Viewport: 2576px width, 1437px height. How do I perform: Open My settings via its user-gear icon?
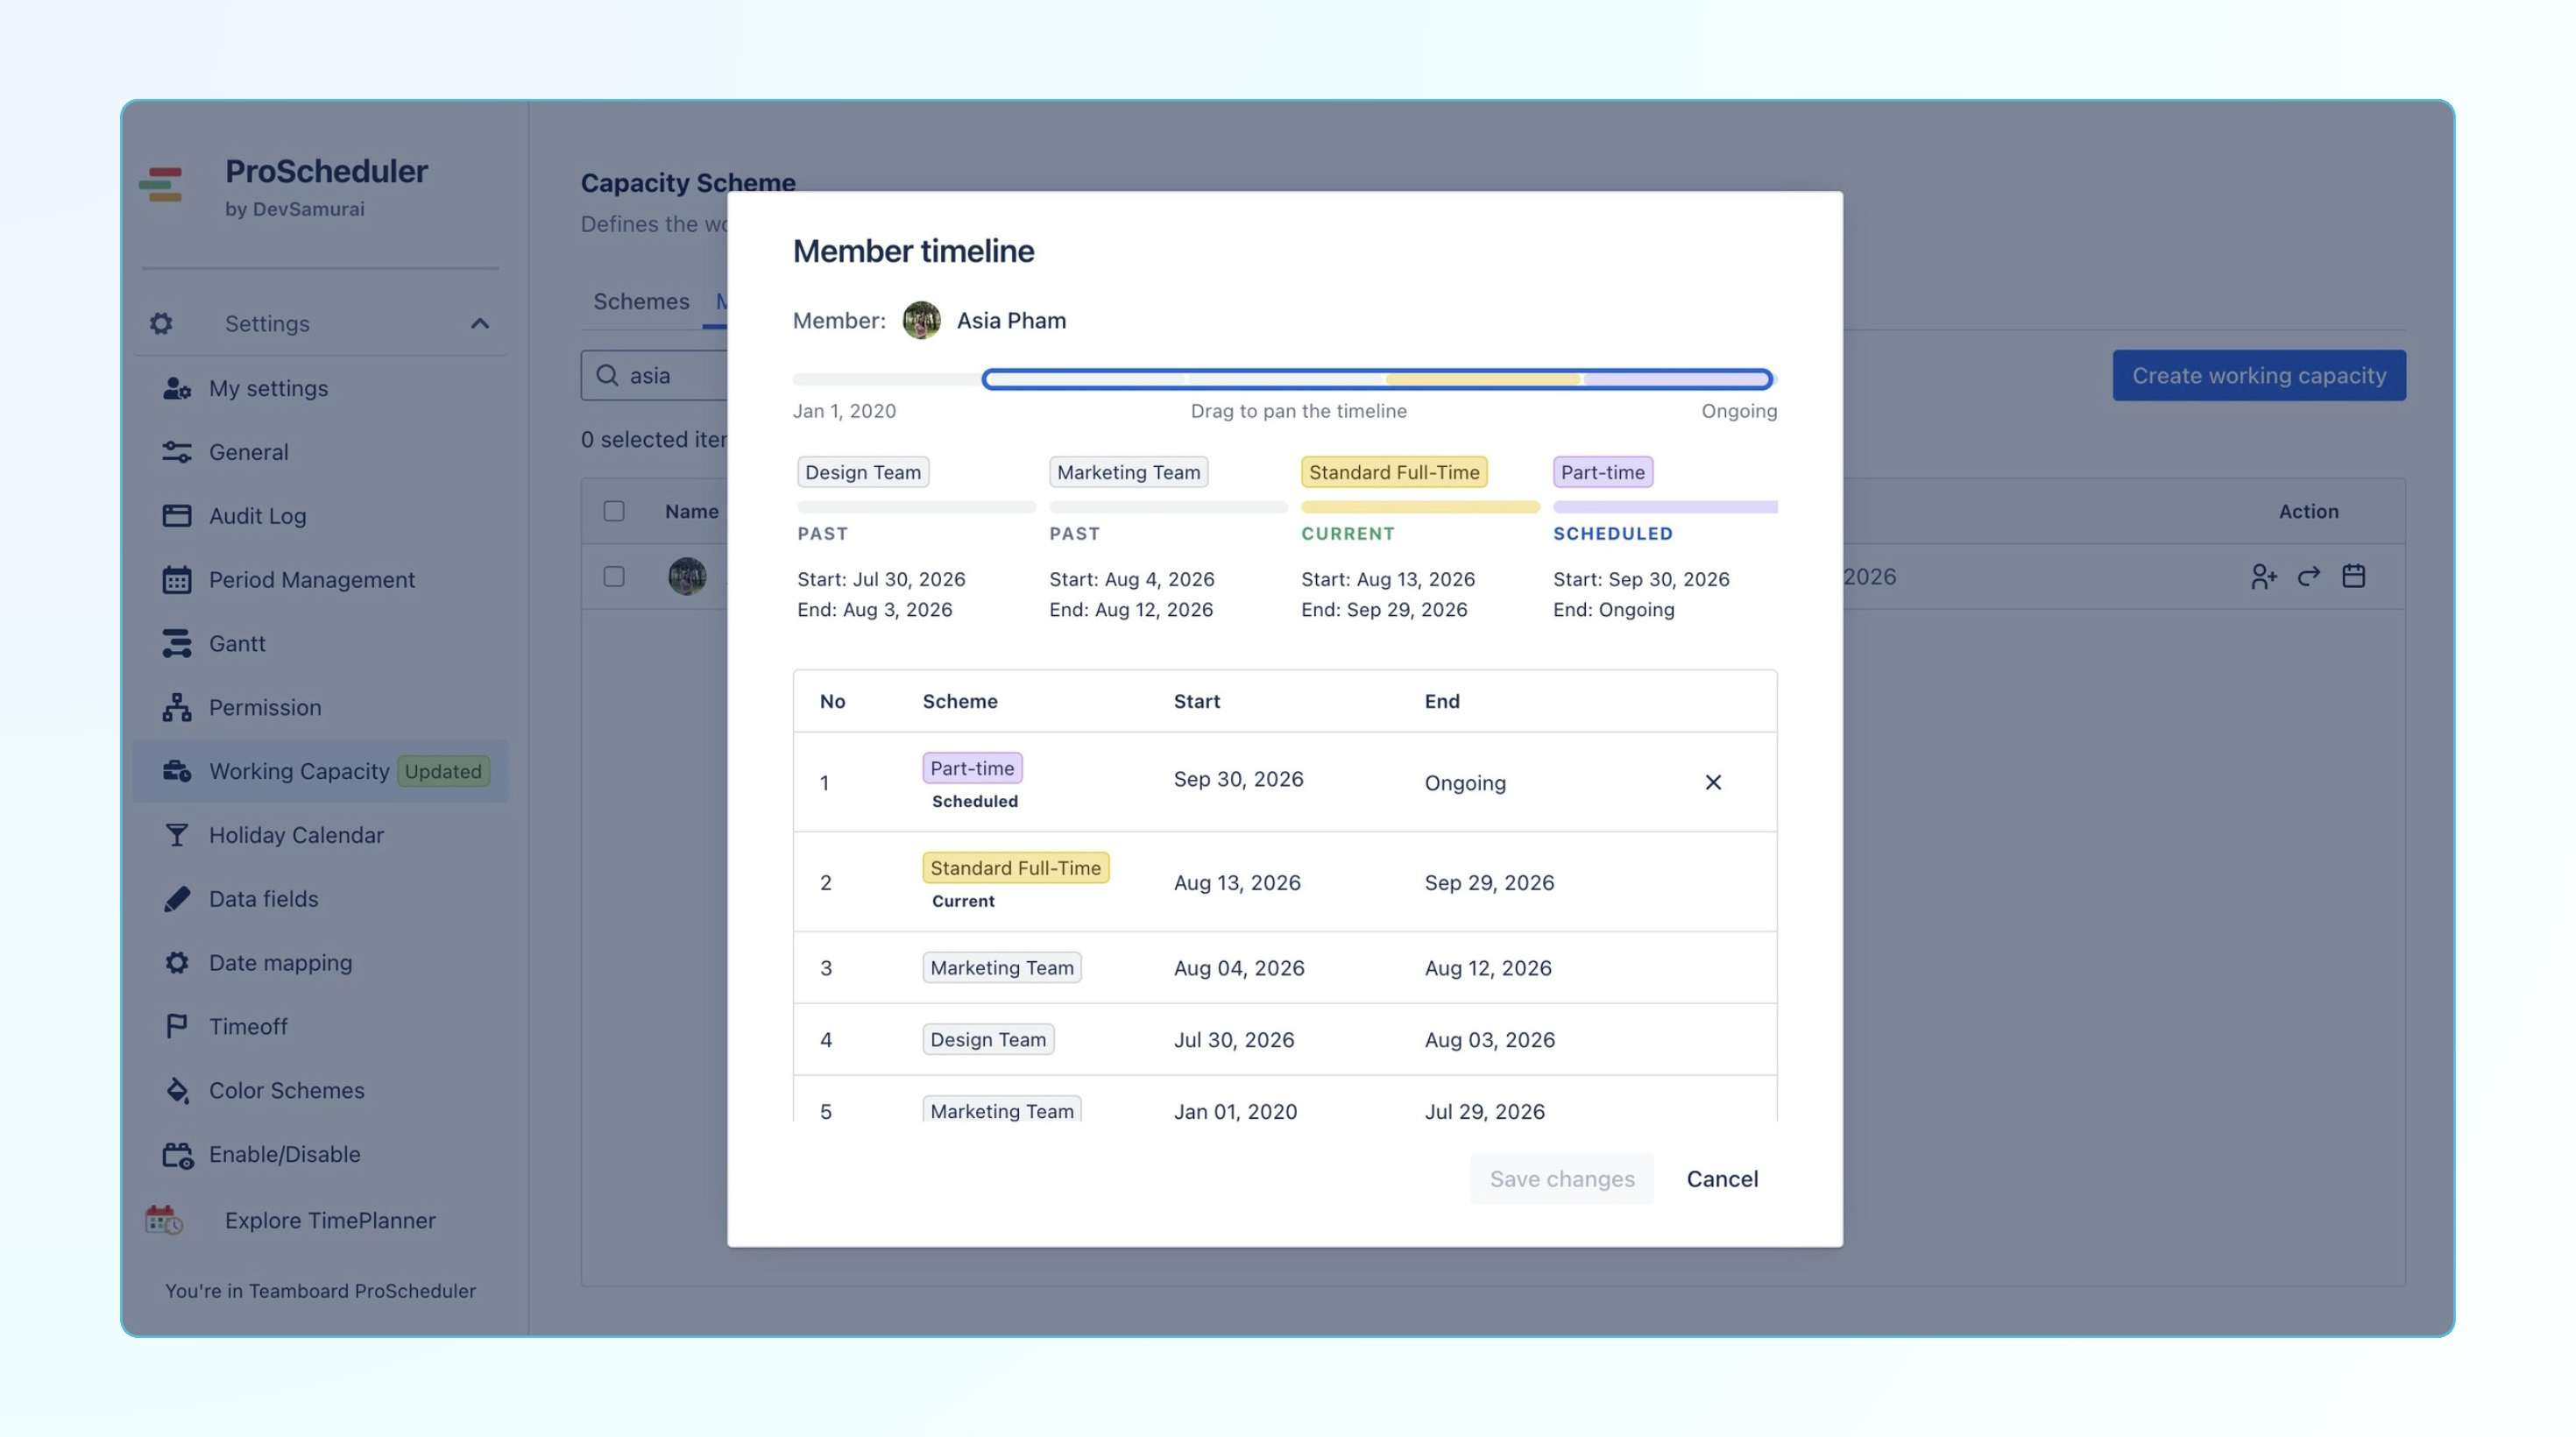click(176, 388)
